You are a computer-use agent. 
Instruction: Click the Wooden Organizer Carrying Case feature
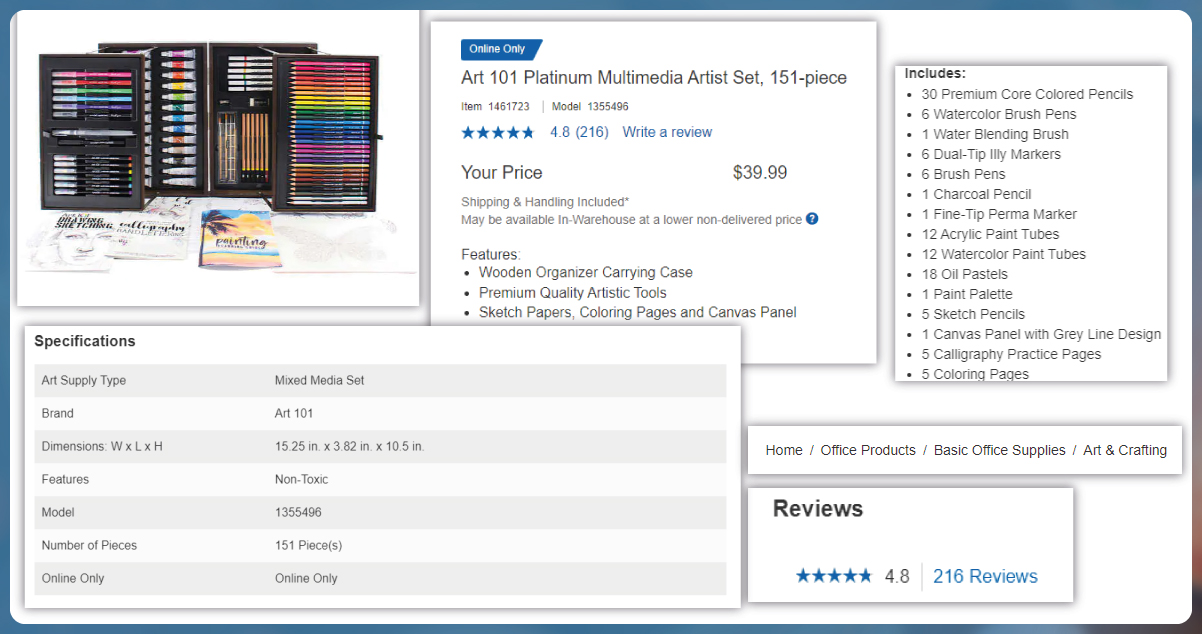pyautogui.click(x=586, y=272)
